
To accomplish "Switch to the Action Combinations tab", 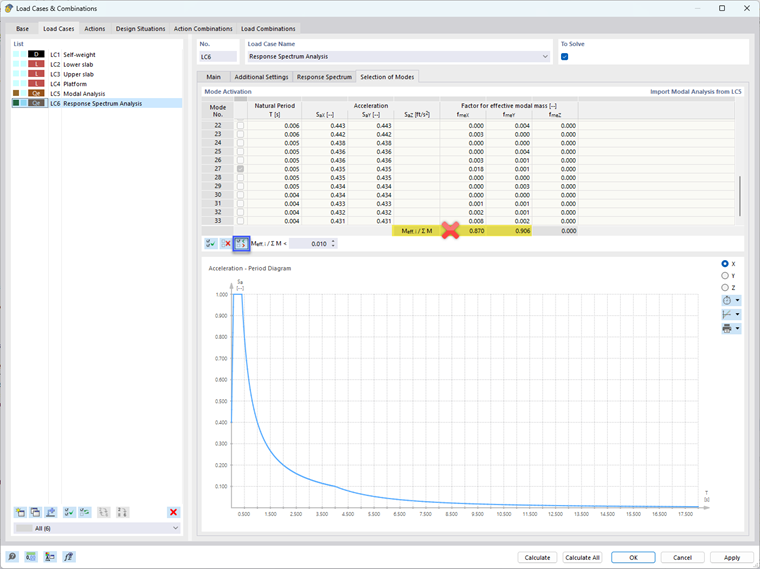I will tap(203, 29).
